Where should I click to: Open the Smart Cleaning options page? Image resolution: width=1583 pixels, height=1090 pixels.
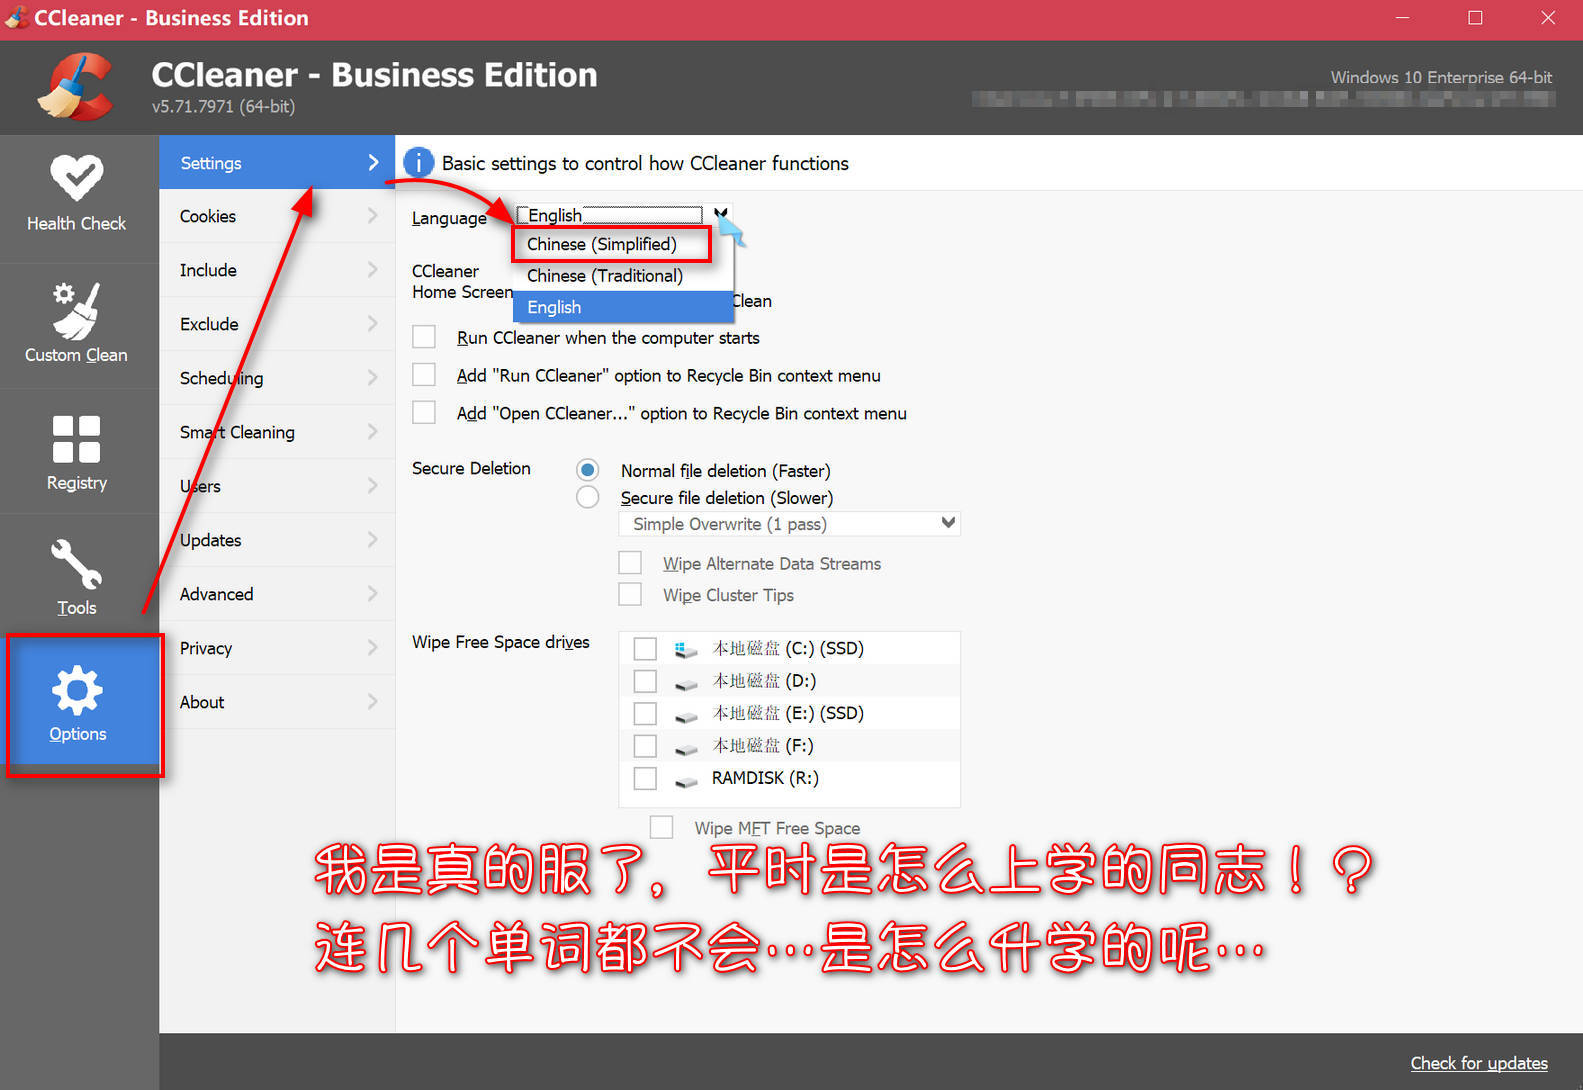277,432
